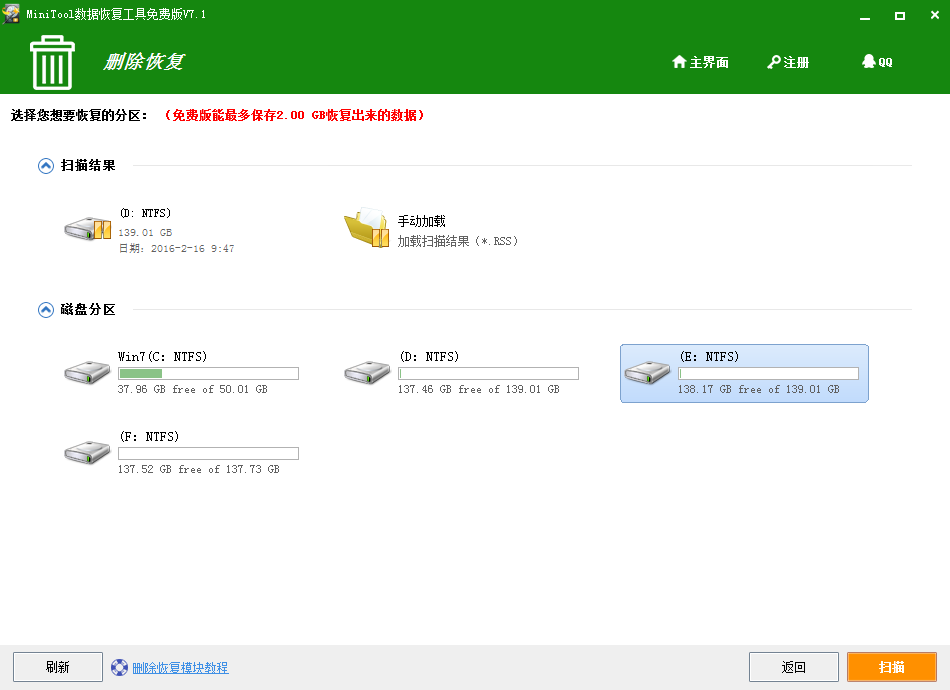The width and height of the screenshot is (950, 690).
Task: Close the MiniTool window
Action: 934,15
